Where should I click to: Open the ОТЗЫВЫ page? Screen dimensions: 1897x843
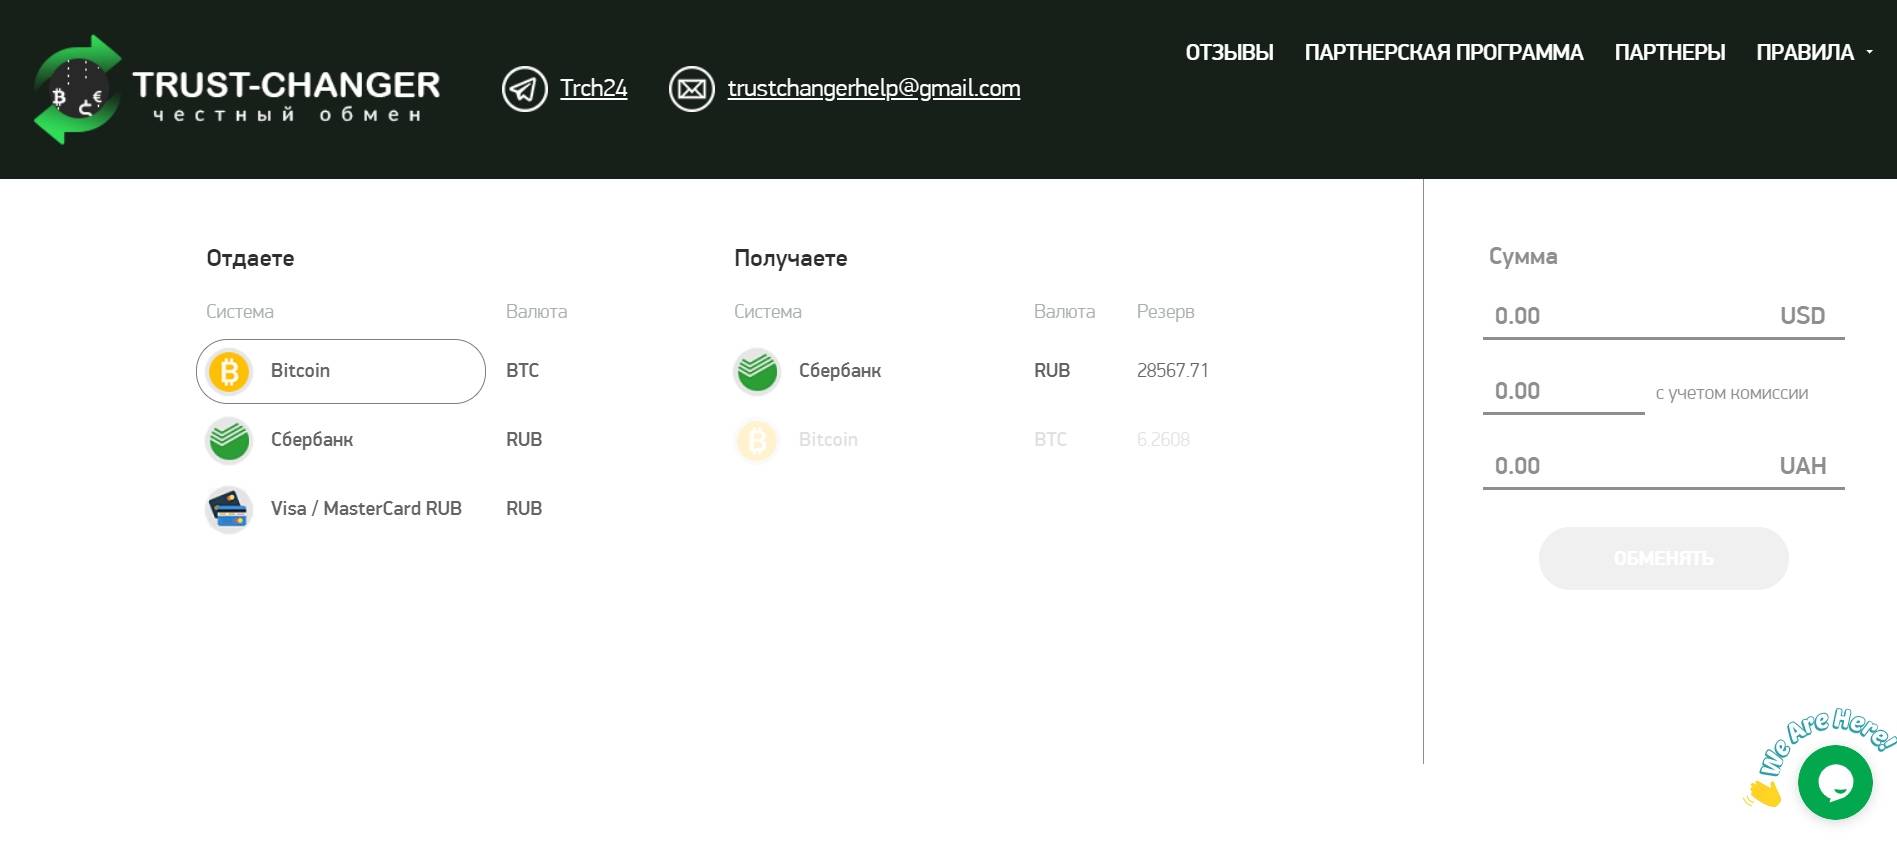(x=1229, y=53)
